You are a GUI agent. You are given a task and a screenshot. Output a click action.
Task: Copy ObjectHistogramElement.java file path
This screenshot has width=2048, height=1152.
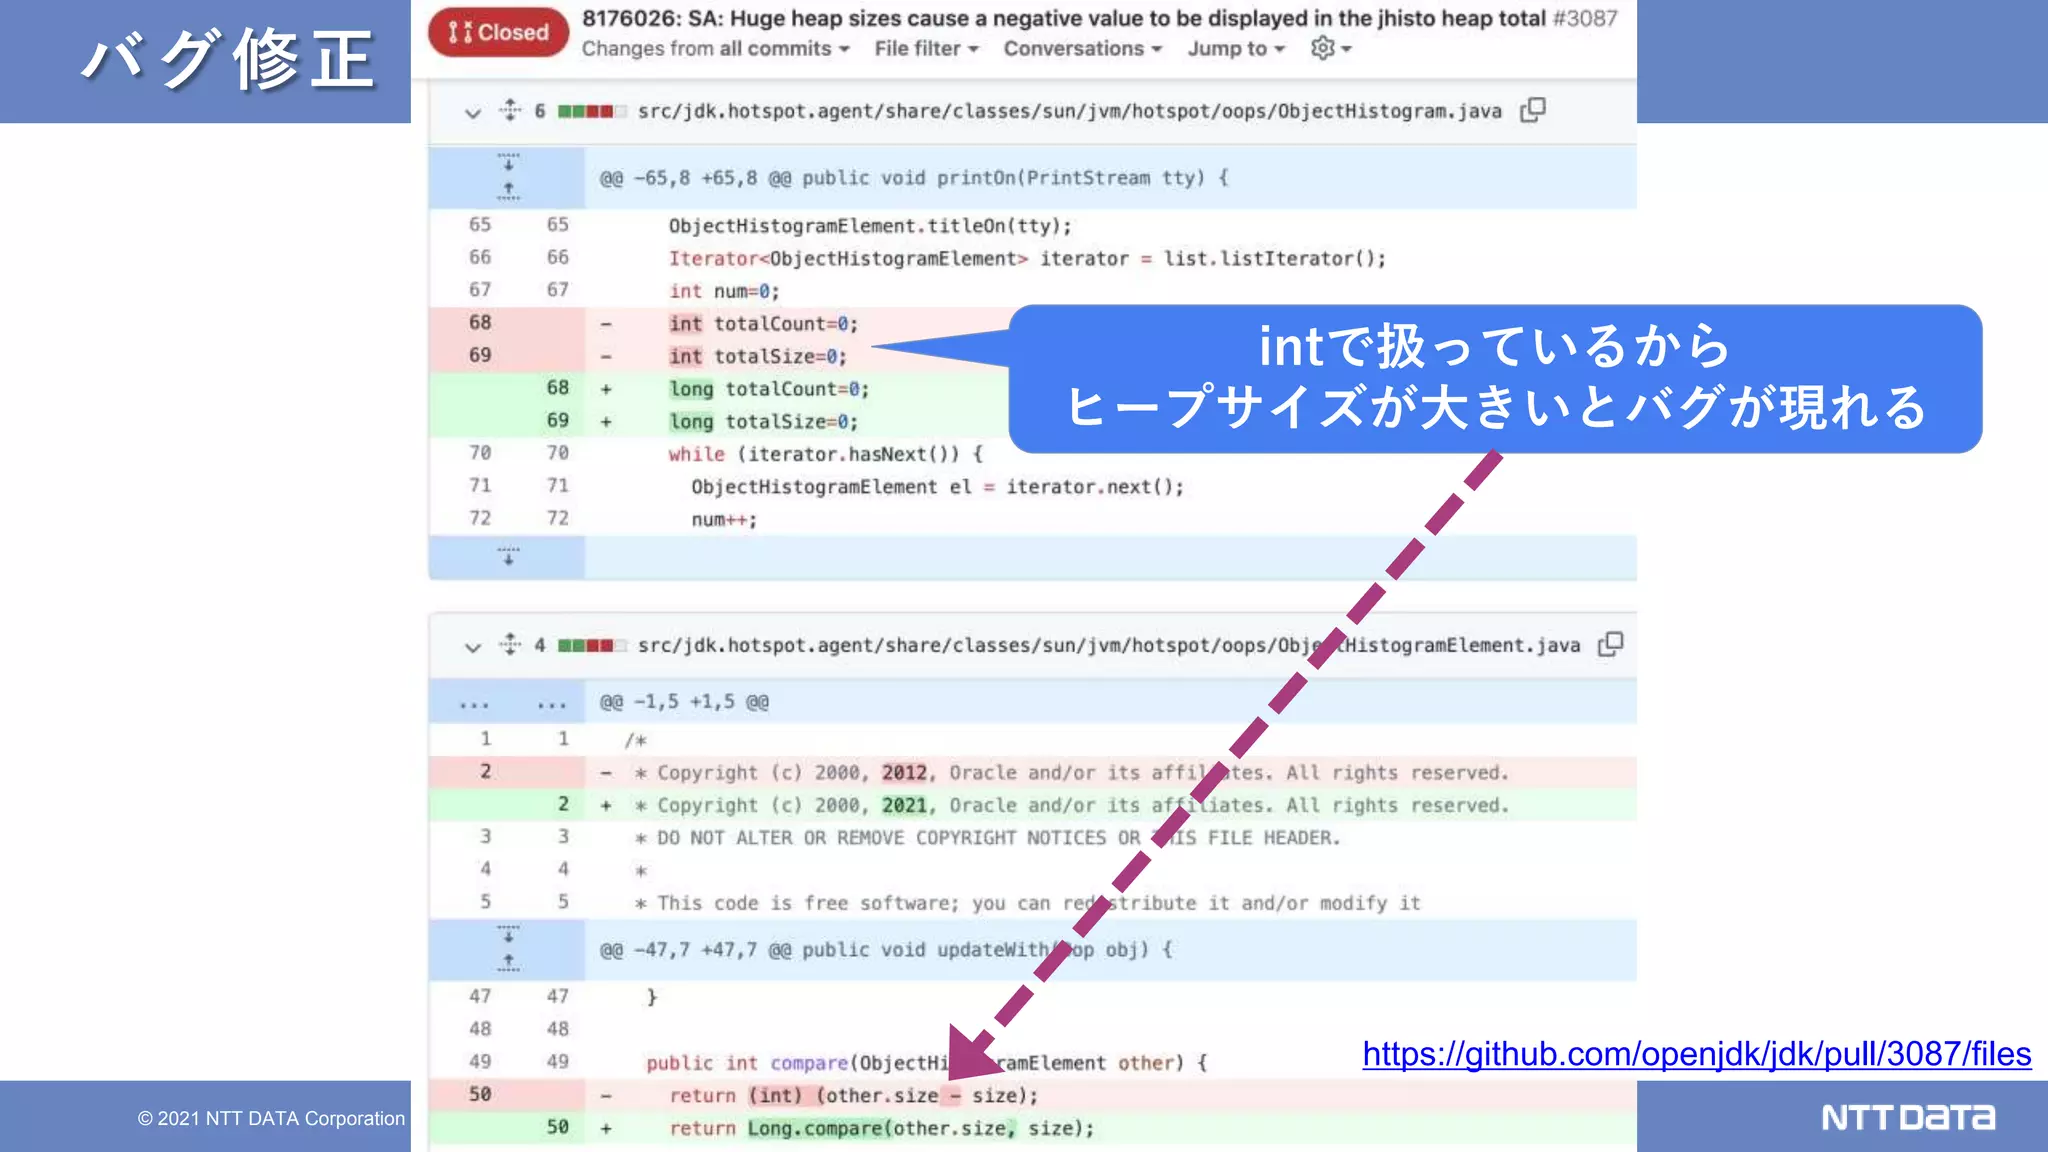pyautogui.click(x=1611, y=645)
